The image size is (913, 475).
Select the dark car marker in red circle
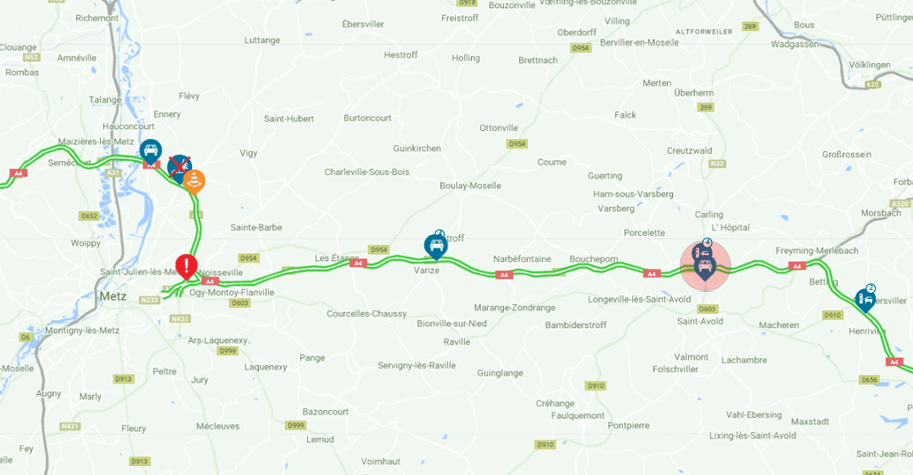click(705, 268)
